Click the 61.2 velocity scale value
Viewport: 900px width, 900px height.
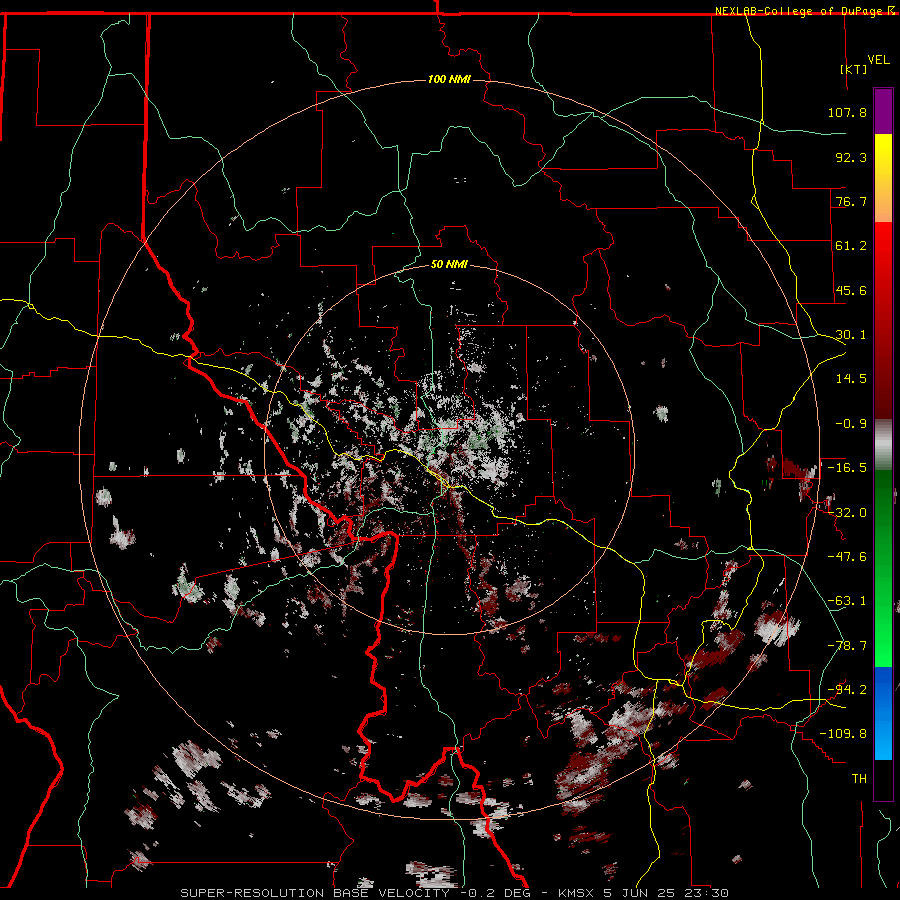pyautogui.click(x=851, y=246)
